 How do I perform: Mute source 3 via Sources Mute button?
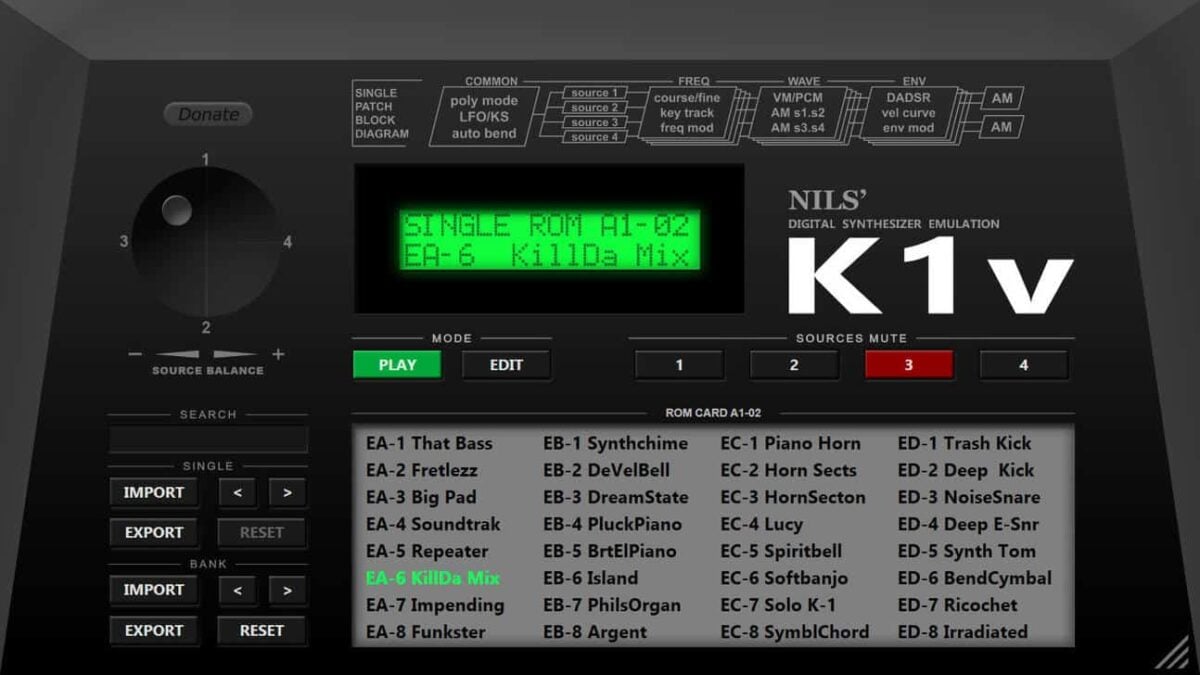pos(908,365)
